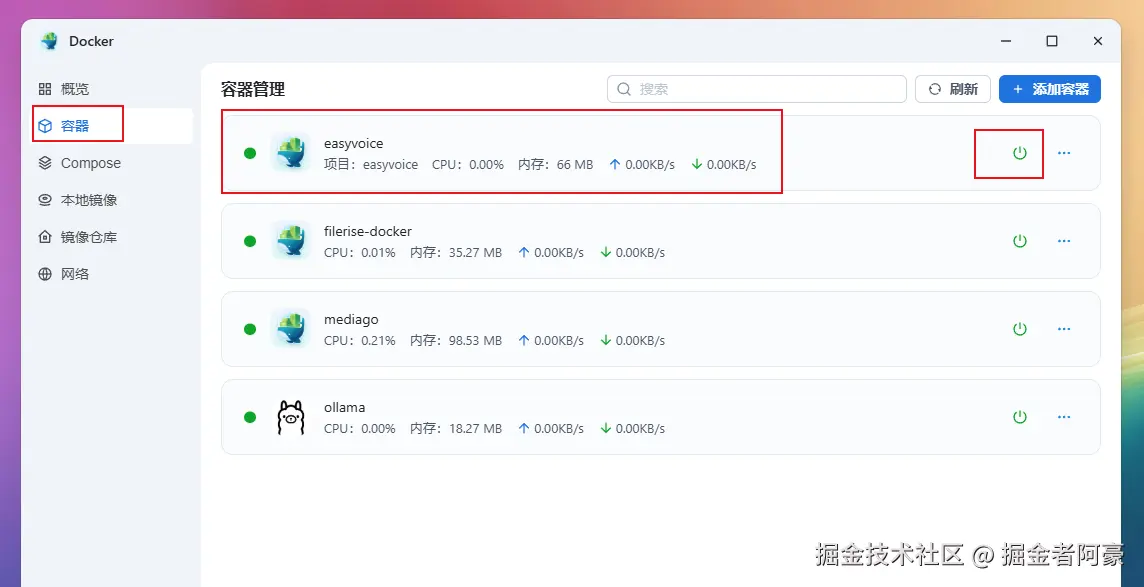This screenshot has width=1144, height=587.
Task: Toggle power for the ollama container
Action: point(1020,417)
